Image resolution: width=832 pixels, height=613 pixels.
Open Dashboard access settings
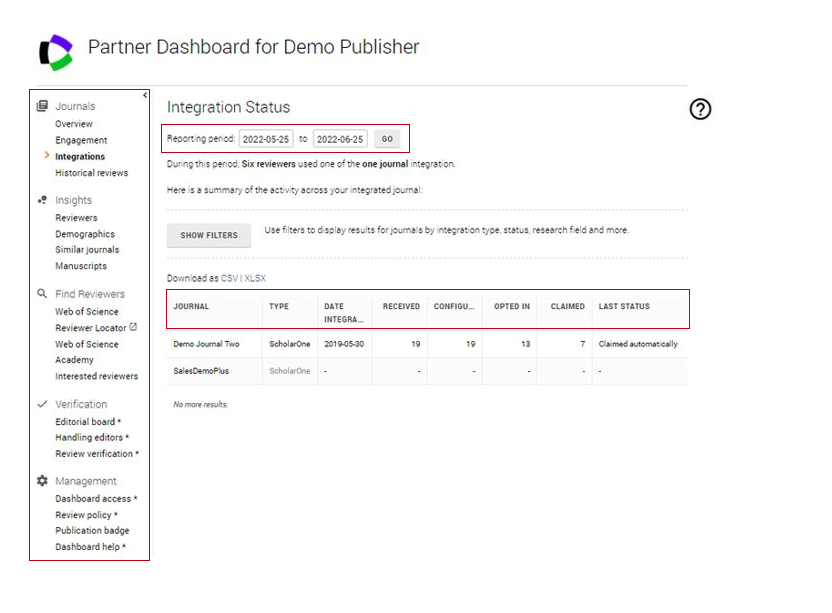[96, 499]
